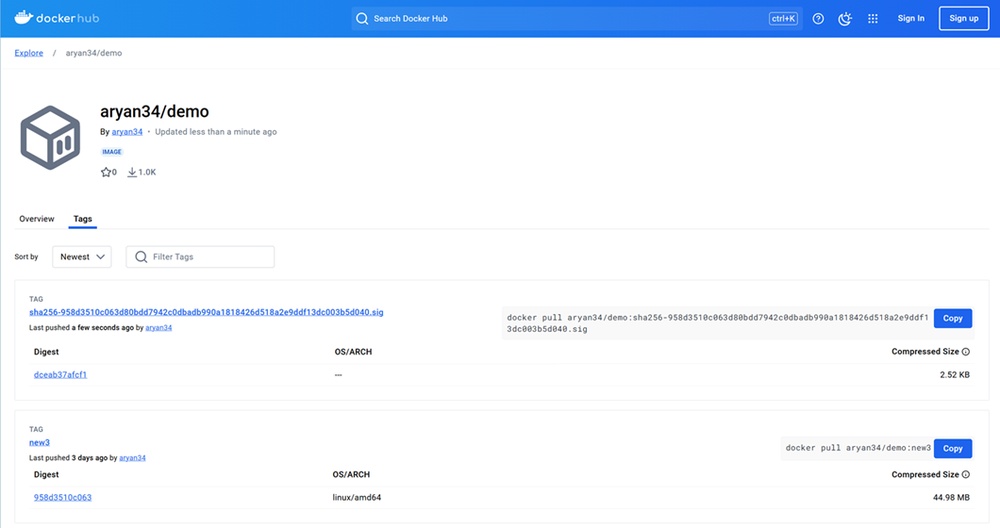Image resolution: width=1000 pixels, height=528 pixels.
Task: Open the apps grid icon
Action: tap(873, 18)
